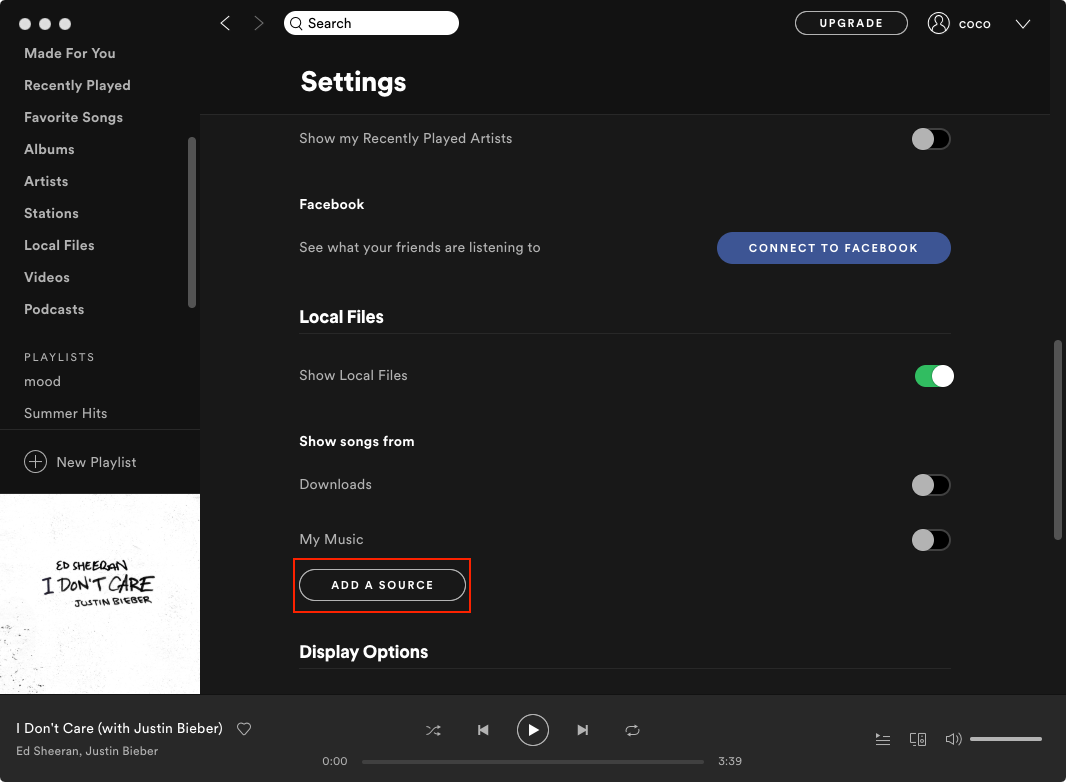
Task: Click the sidebar scrollbar
Action: [x=192, y=222]
